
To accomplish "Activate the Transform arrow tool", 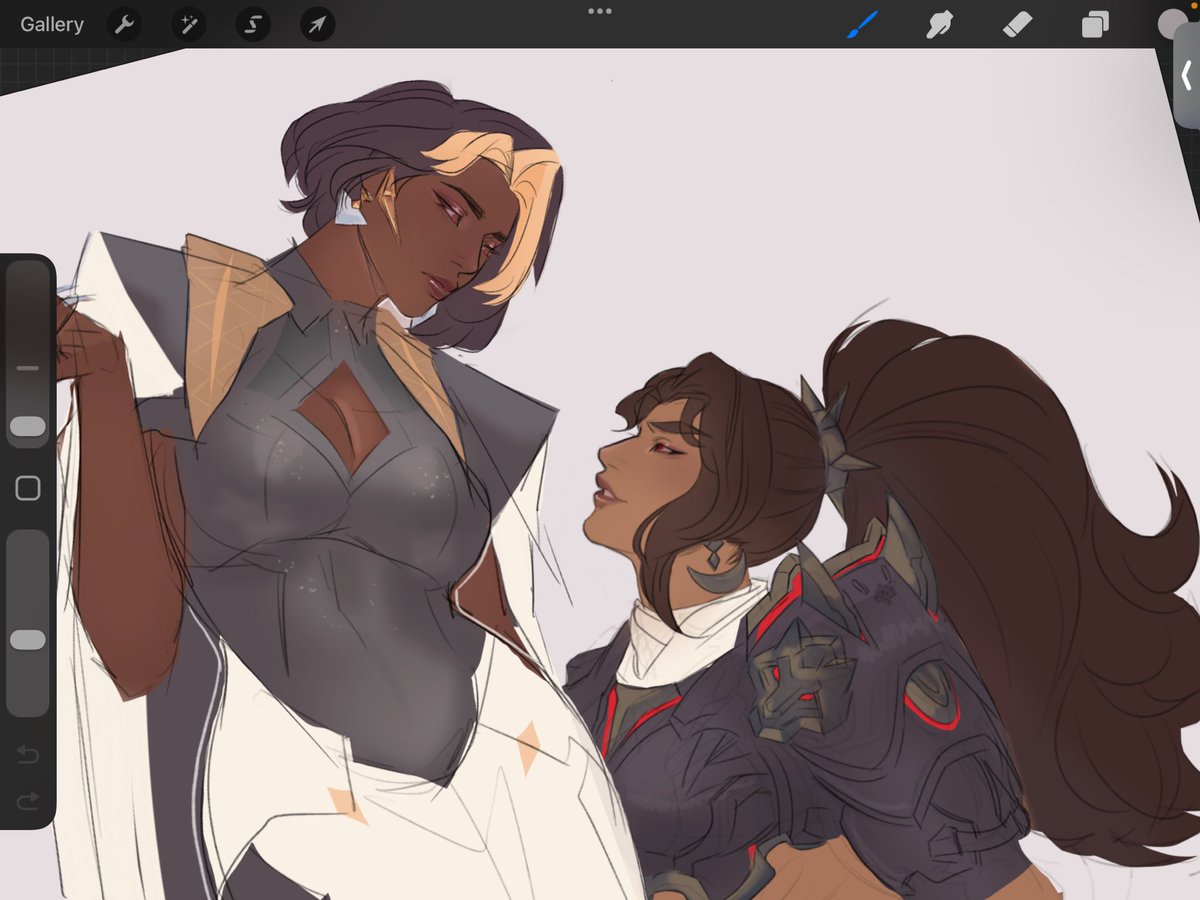I will (317, 24).
